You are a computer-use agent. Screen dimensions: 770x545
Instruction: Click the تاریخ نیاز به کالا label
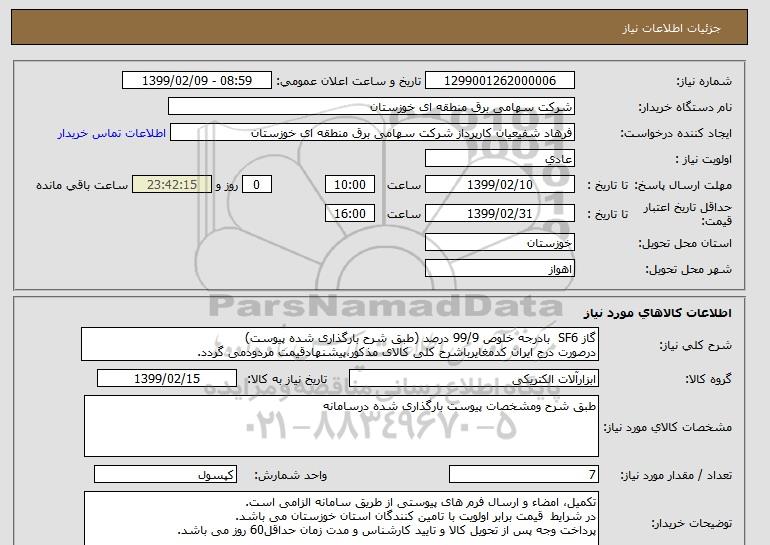pyautogui.click(x=287, y=379)
